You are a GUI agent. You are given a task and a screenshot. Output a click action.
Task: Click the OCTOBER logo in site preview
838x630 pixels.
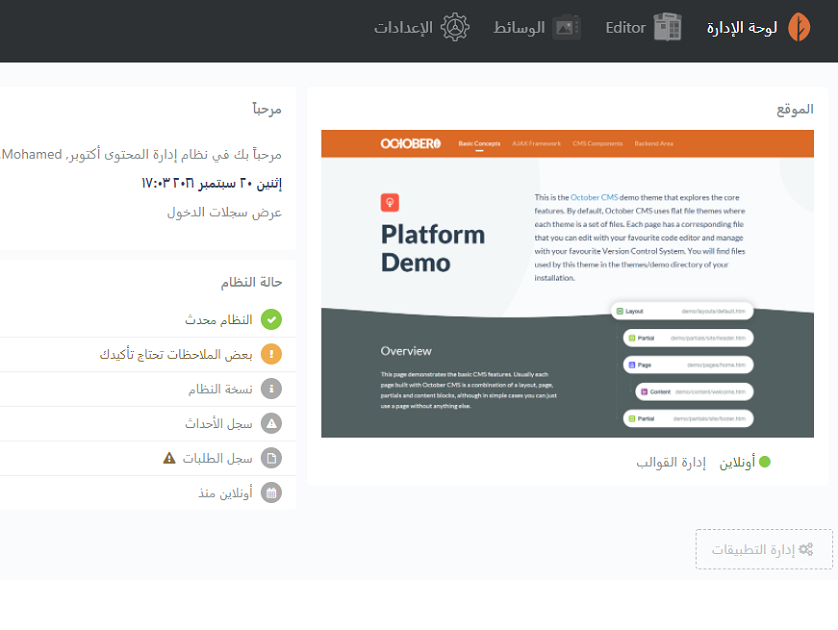click(x=410, y=143)
